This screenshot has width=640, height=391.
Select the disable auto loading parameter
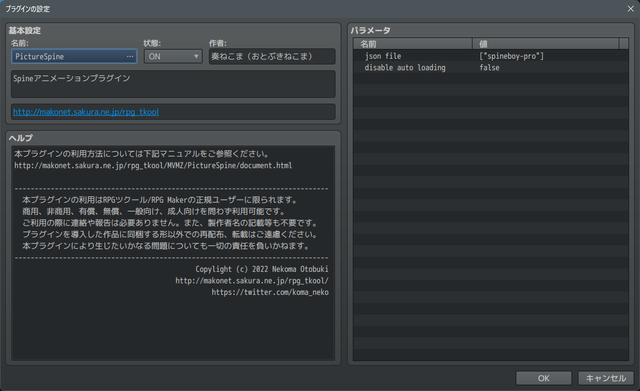[x=491, y=67]
